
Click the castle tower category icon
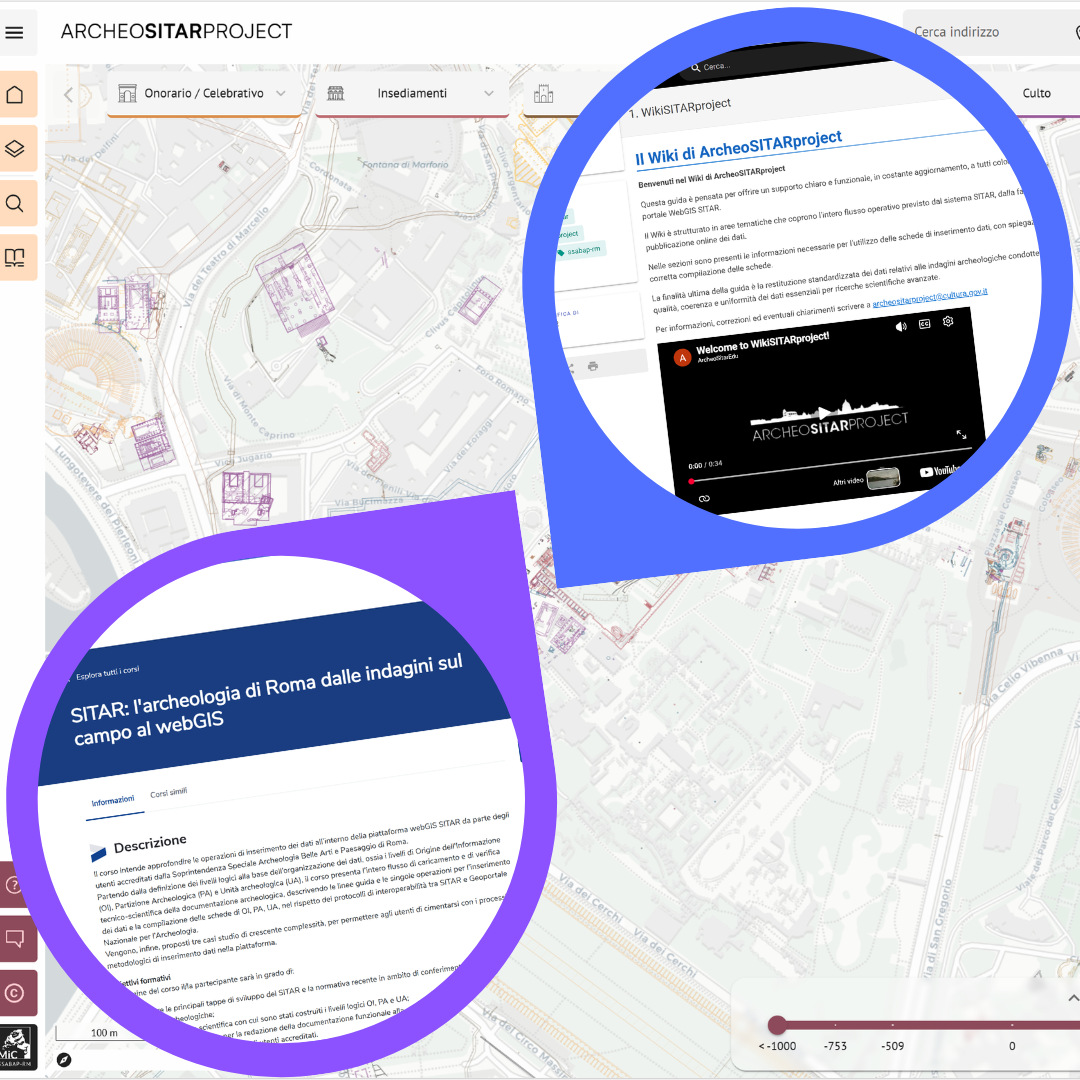click(543, 94)
